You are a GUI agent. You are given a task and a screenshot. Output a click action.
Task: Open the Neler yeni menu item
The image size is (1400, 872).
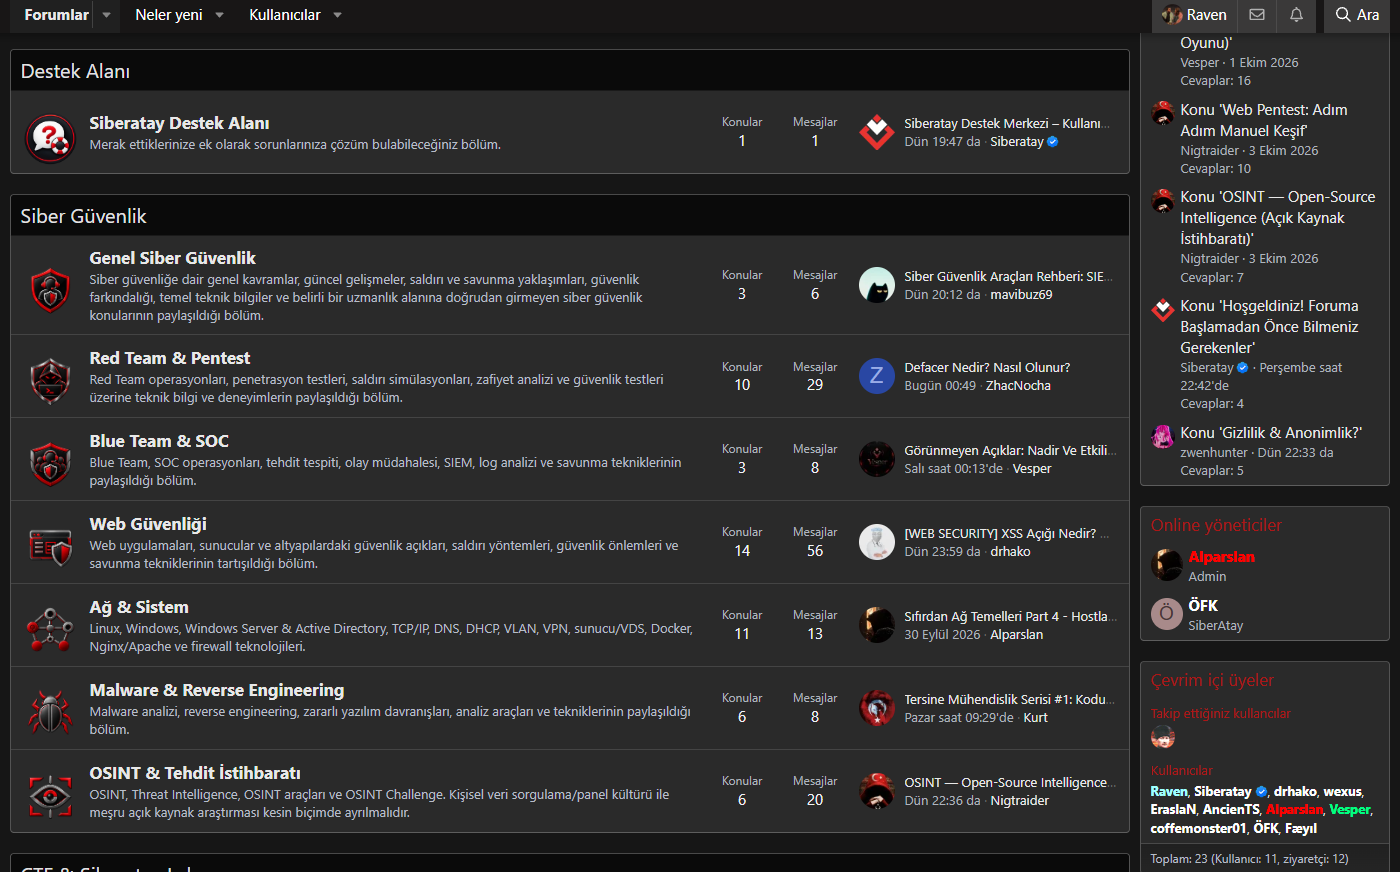169,15
